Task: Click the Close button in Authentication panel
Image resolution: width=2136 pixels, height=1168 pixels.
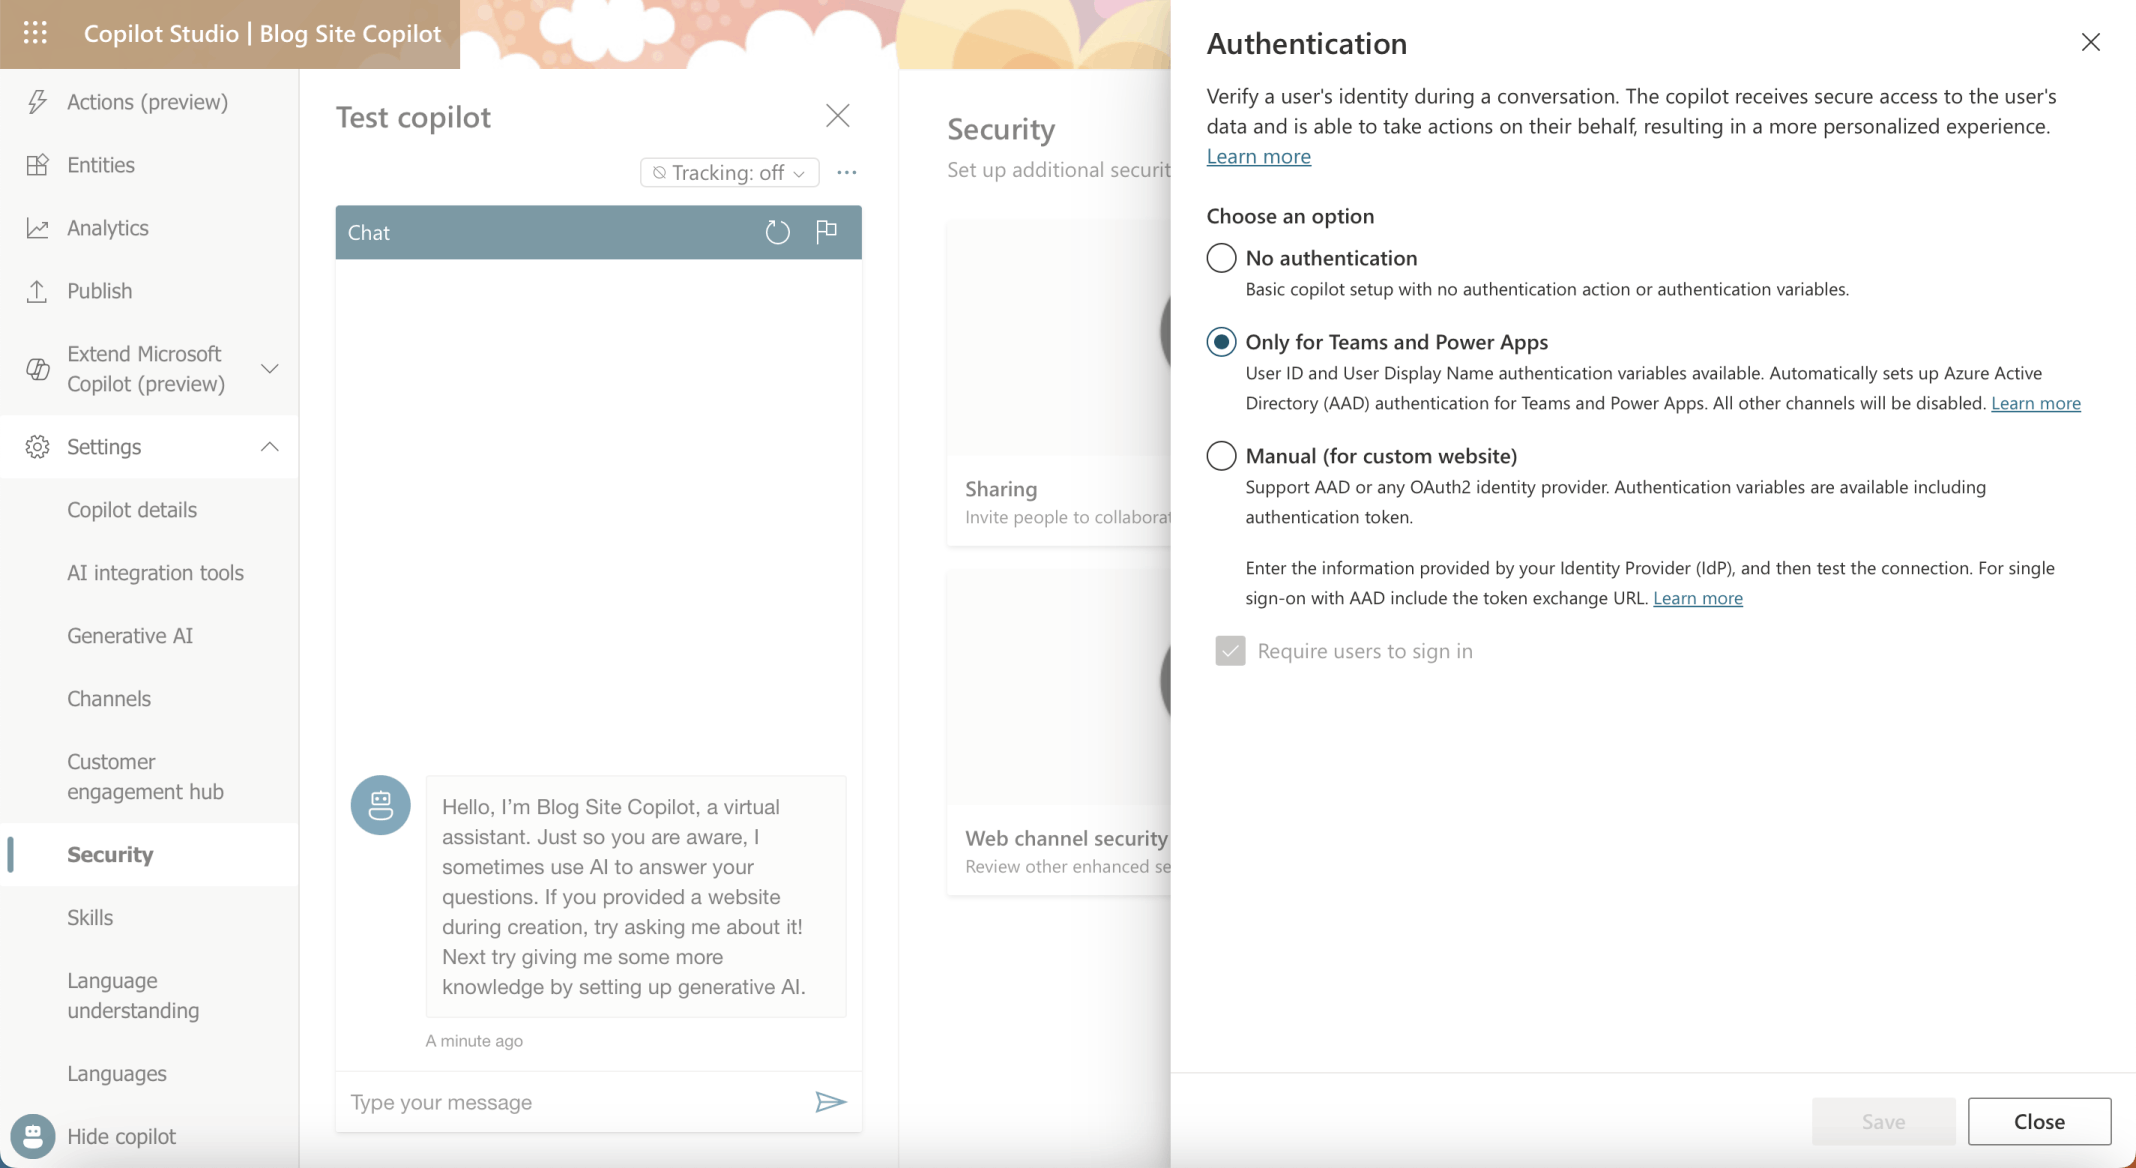Action: tap(2038, 1121)
